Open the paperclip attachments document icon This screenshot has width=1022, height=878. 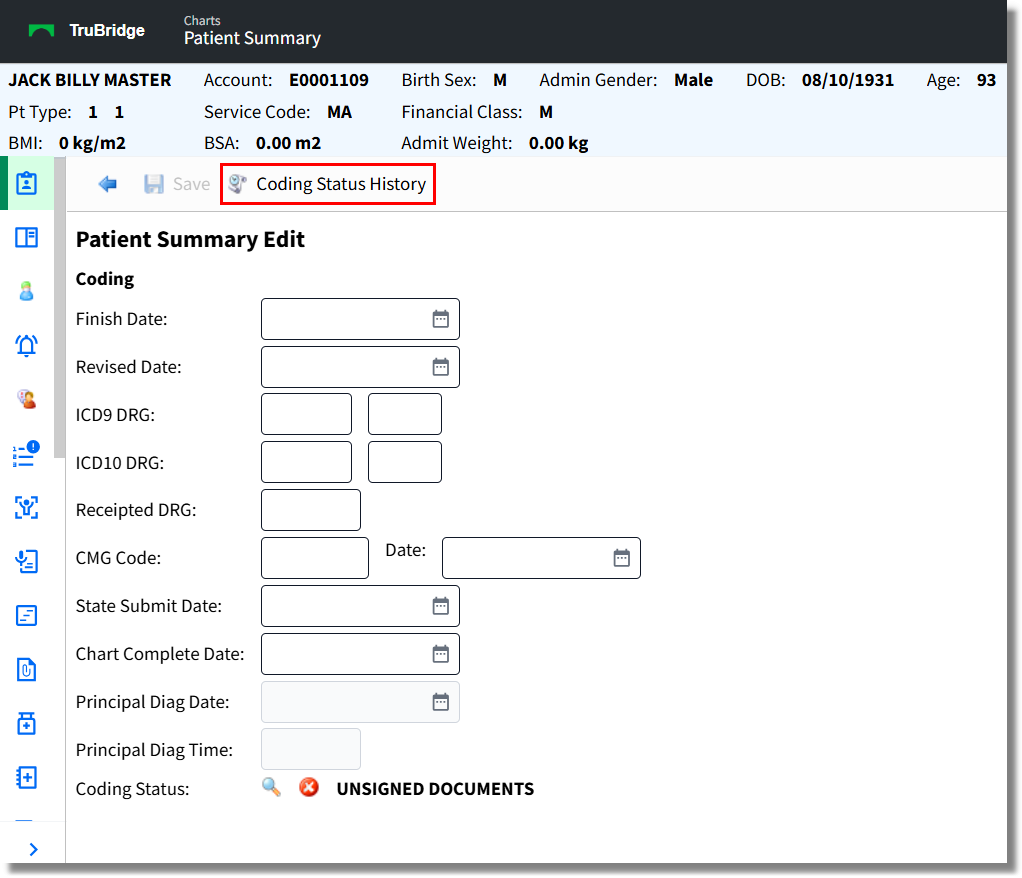tap(27, 669)
